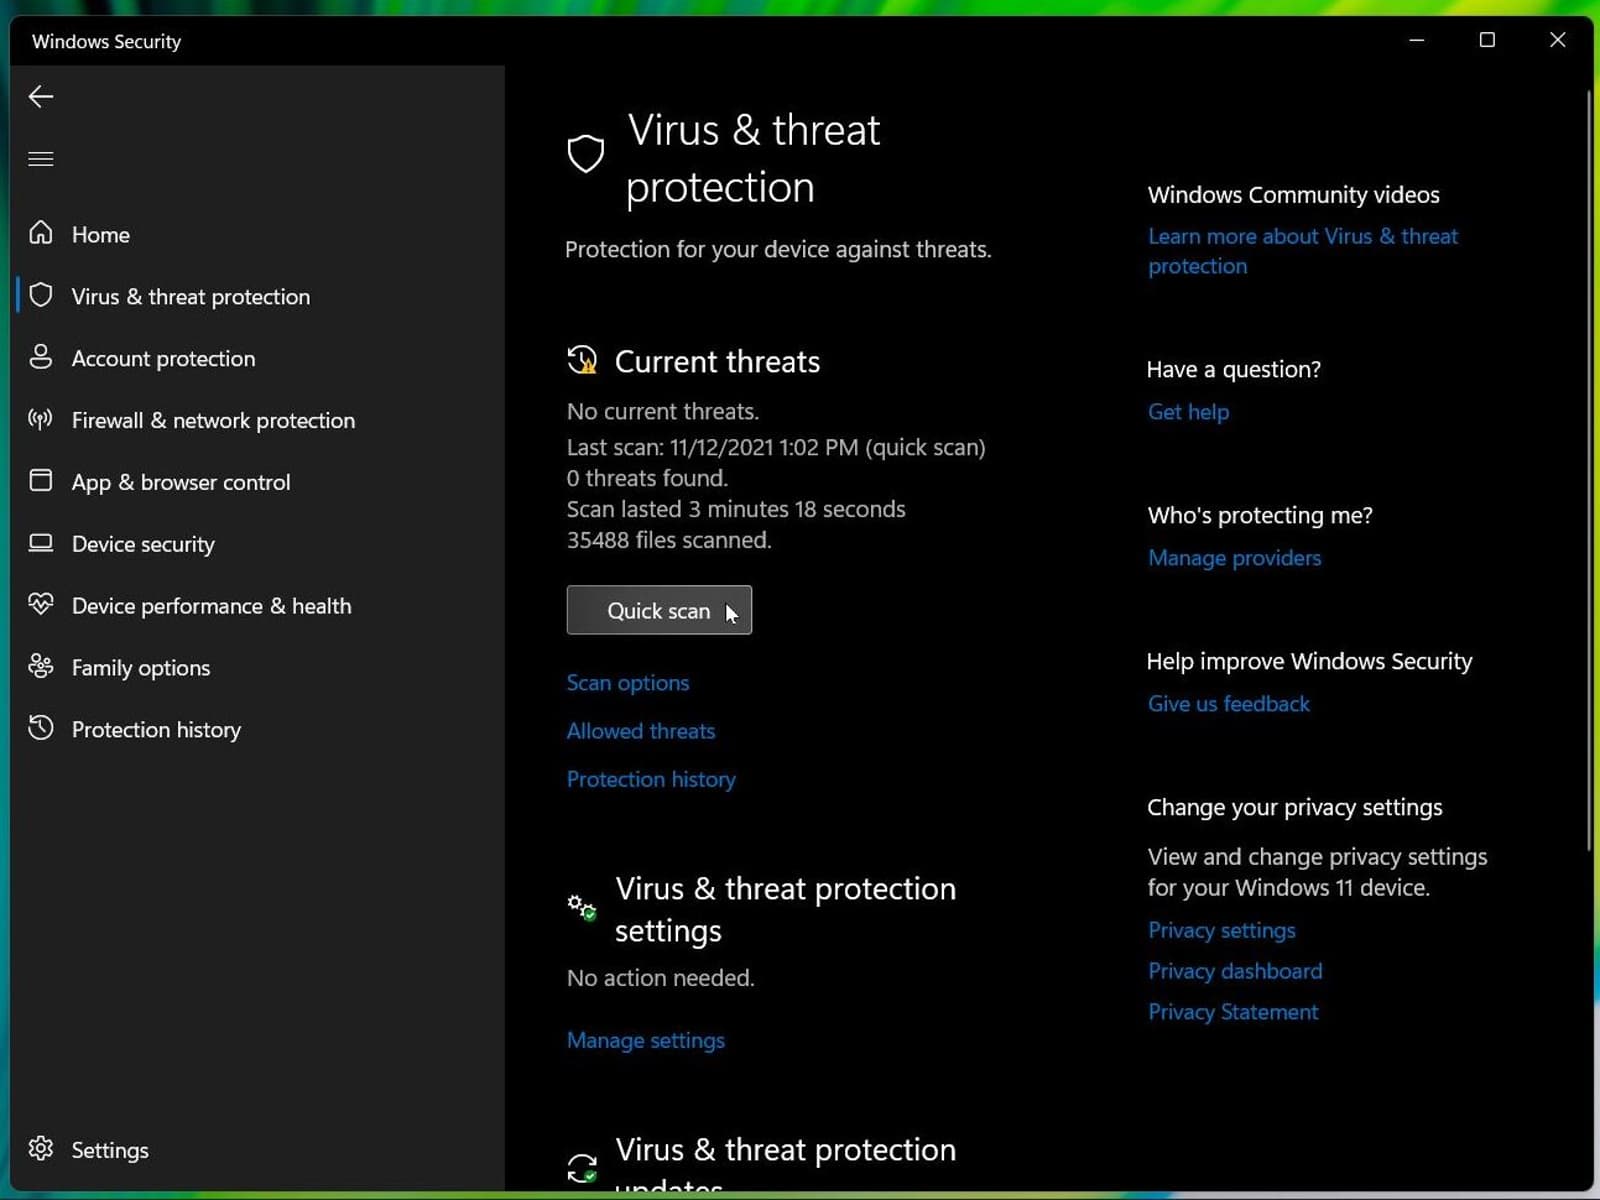Click the Current threats scan icon

582,360
